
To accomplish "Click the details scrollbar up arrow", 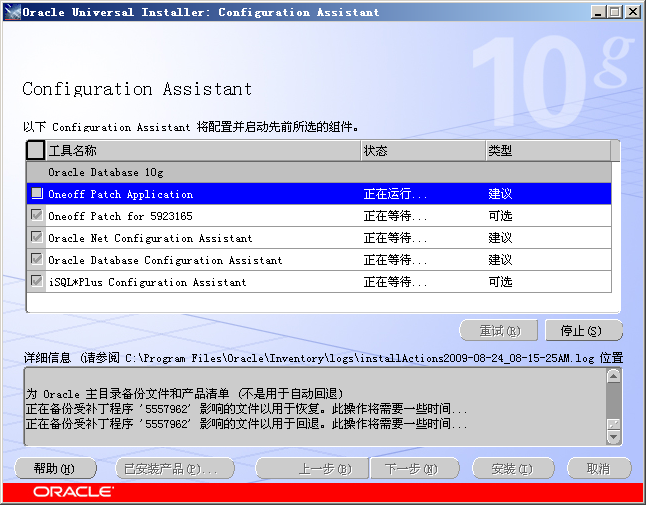I will click(x=613, y=376).
